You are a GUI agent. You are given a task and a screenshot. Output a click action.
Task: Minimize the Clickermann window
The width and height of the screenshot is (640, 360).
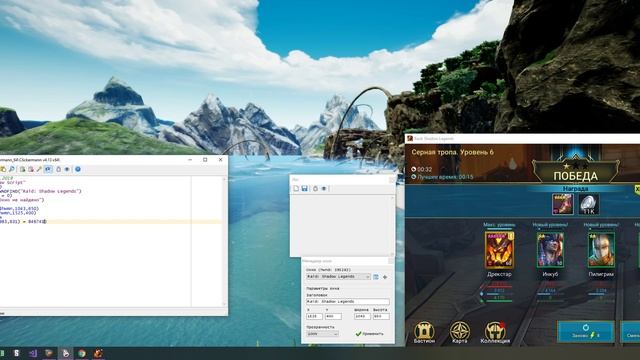[190, 160]
